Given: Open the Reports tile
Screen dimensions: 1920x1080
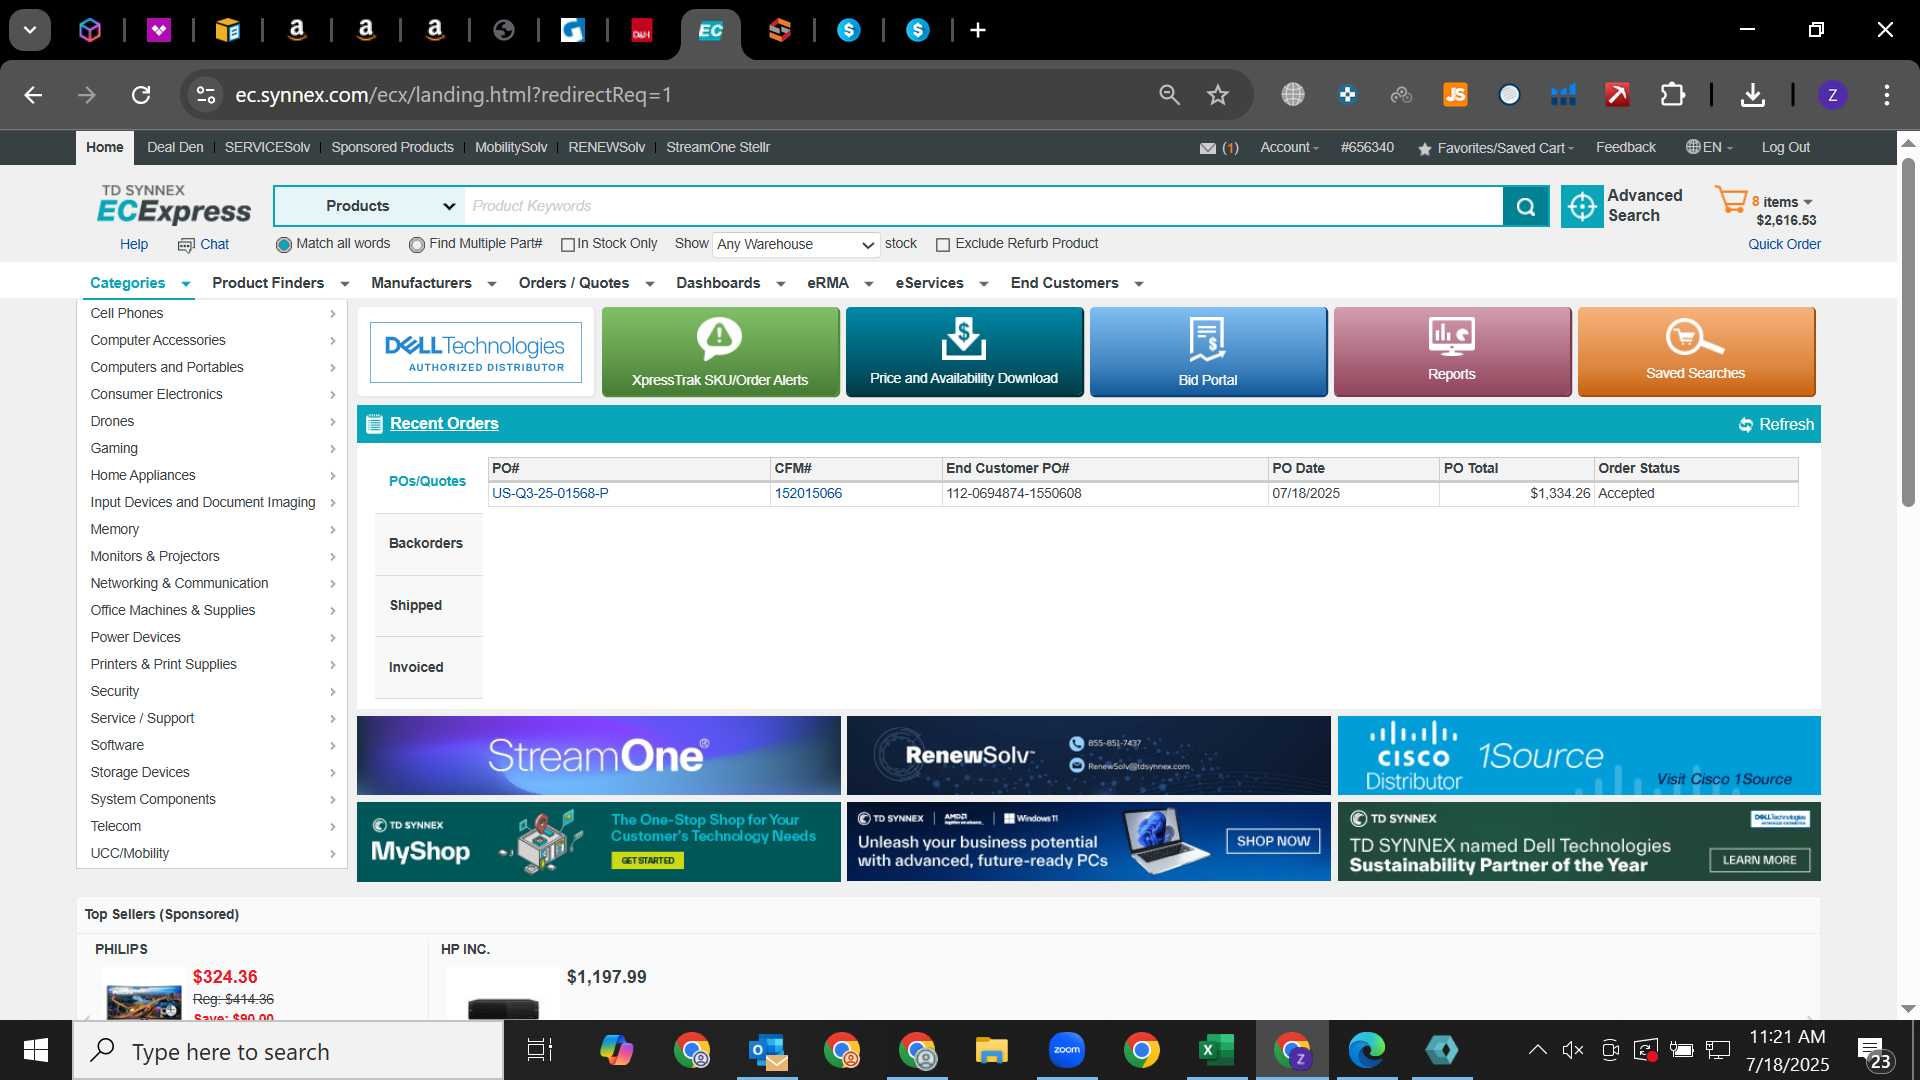Looking at the screenshot, I should click(x=1452, y=352).
